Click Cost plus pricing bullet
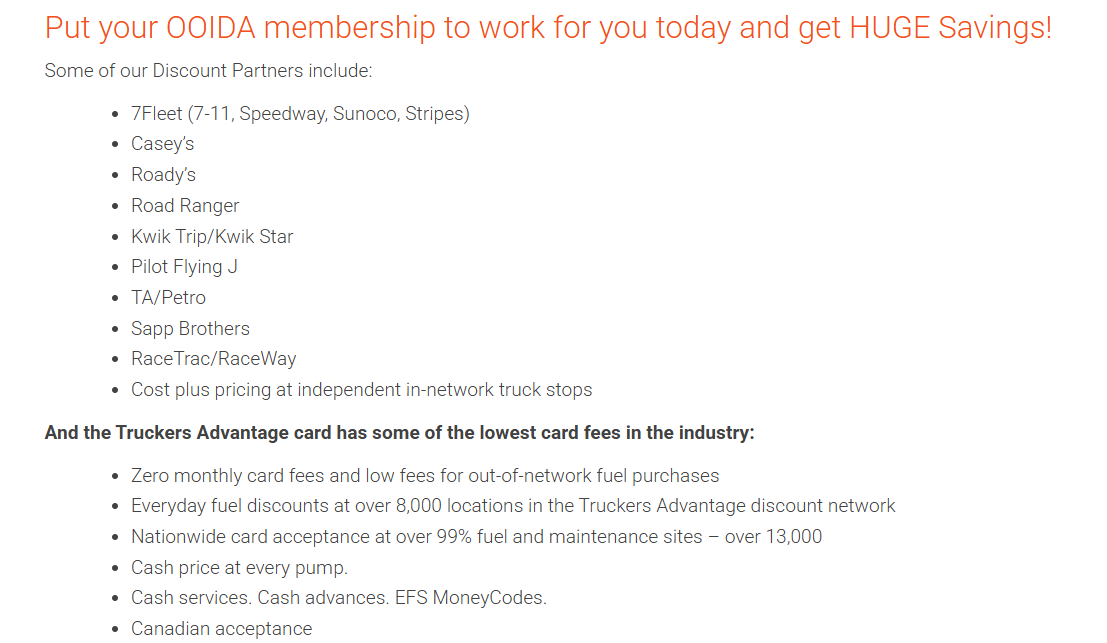Viewport: 1107px width, 643px height. pos(361,390)
